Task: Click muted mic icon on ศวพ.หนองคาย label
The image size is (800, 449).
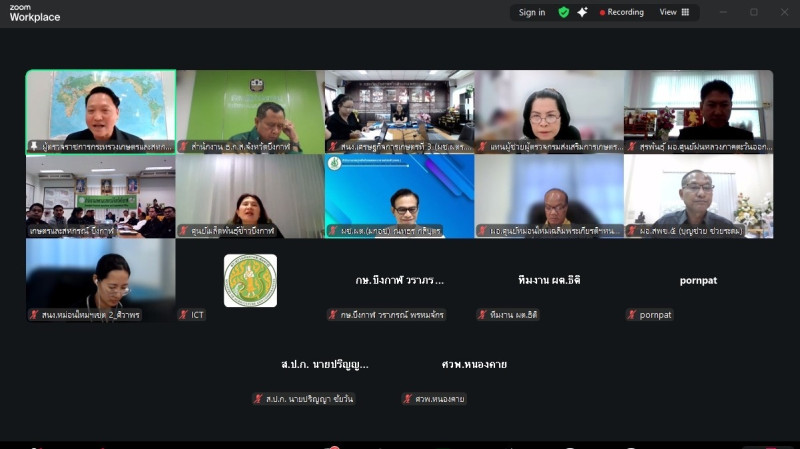Action: pos(407,399)
